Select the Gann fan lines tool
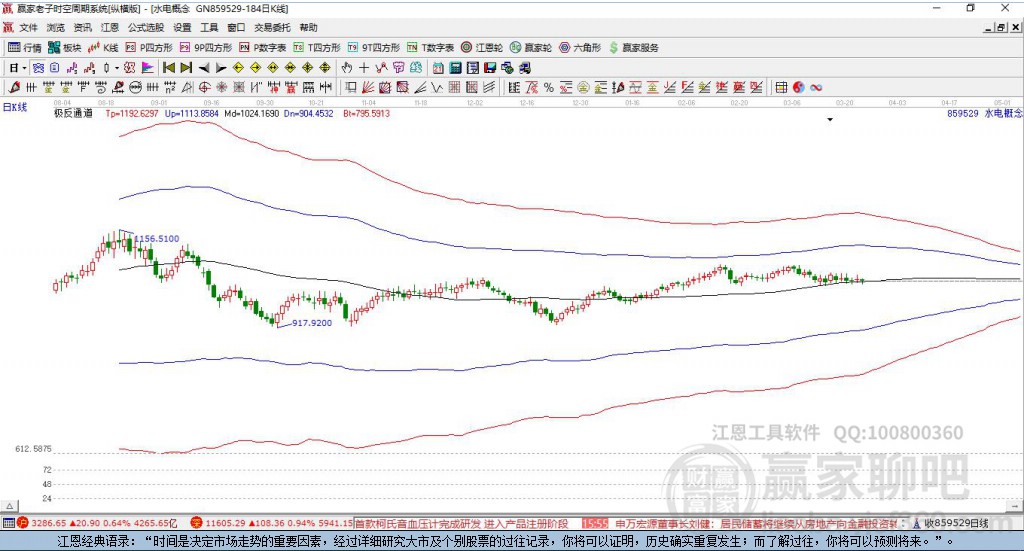 click(x=368, y=87)
